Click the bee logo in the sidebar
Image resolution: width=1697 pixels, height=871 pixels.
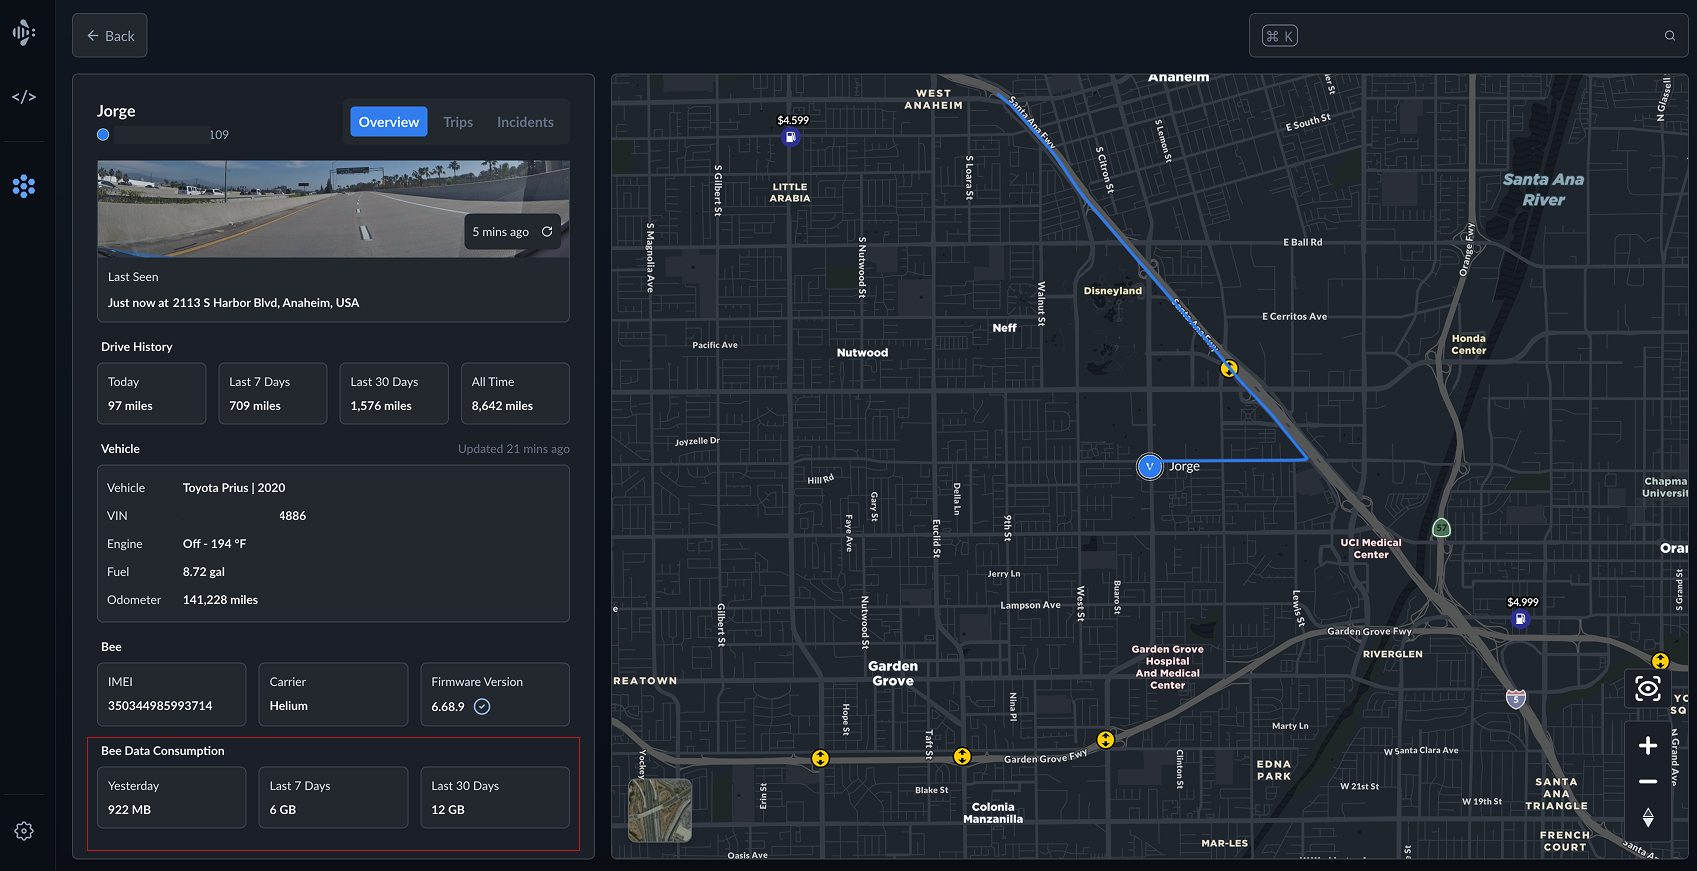click(24, 33)
